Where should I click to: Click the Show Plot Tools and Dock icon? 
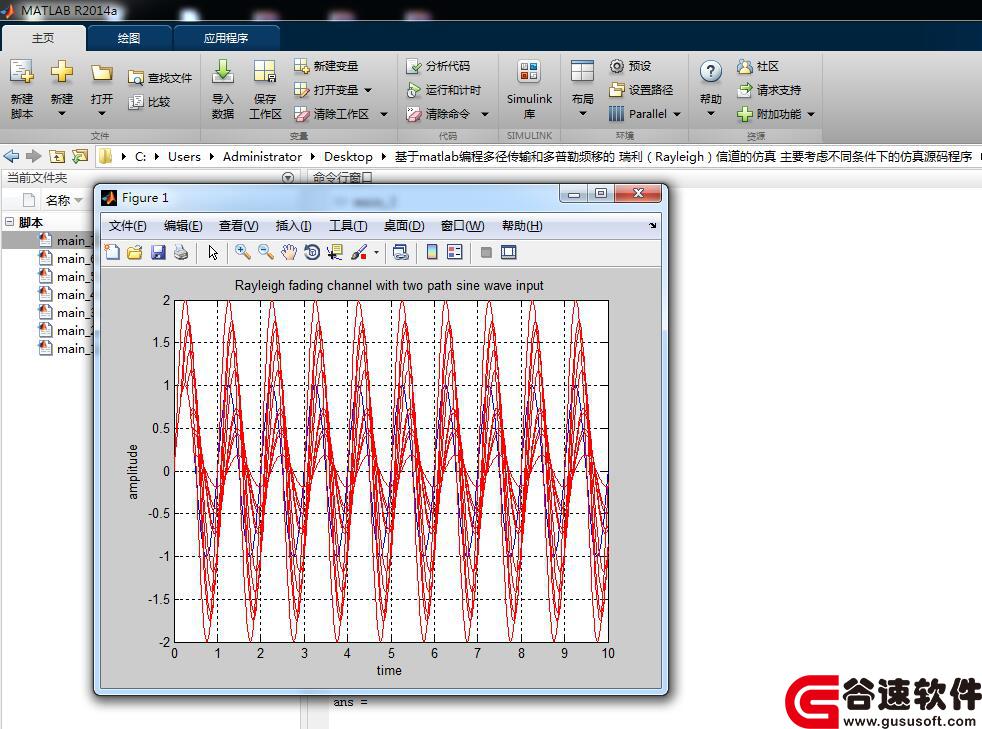click(x=509, y=252)
